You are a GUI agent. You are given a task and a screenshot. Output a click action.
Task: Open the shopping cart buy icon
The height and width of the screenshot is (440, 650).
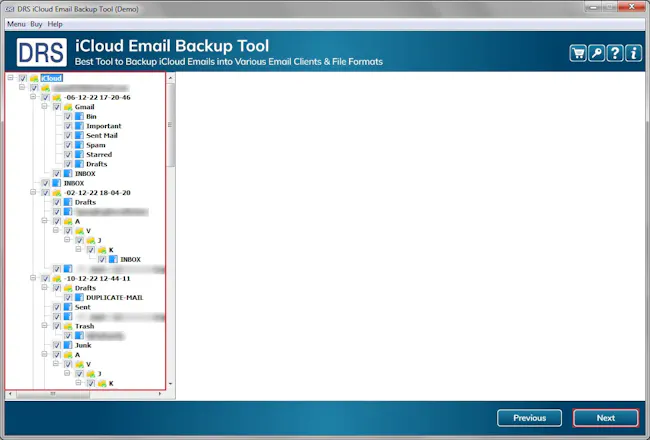pyautogui.click(x=578, y=53)
